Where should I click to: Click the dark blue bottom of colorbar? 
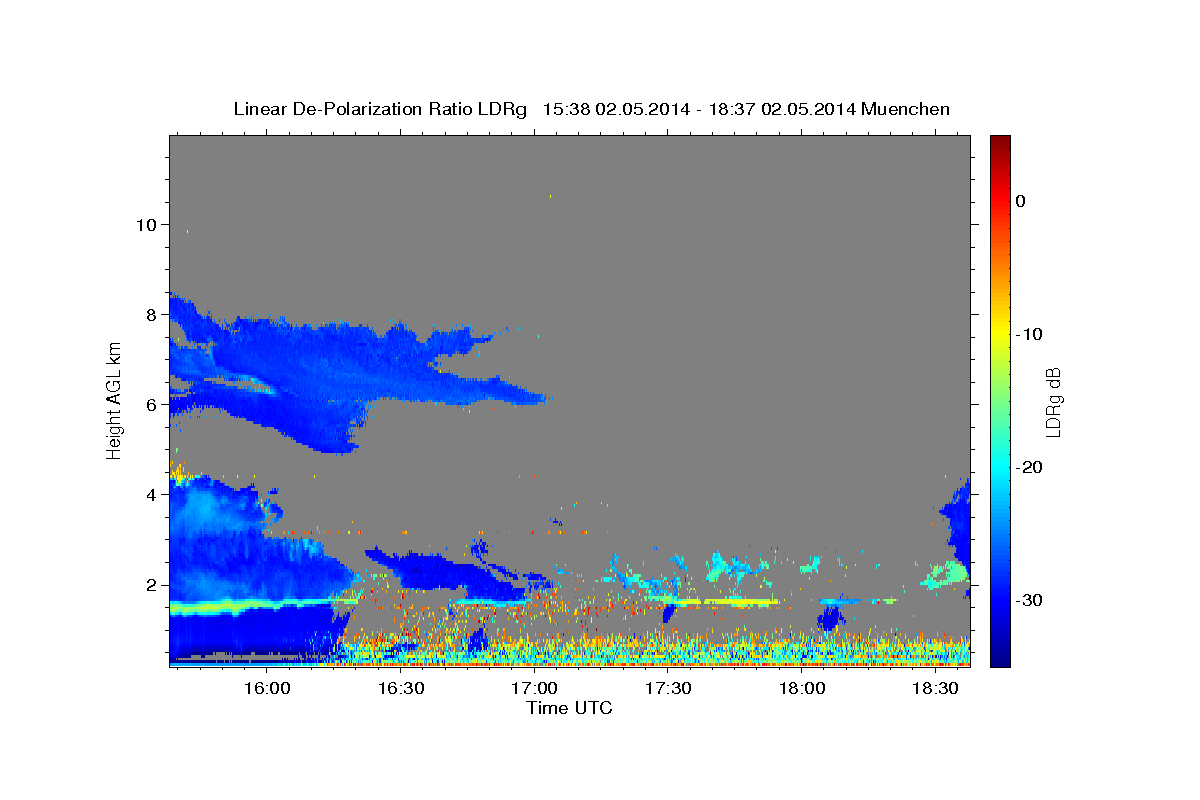tap(1000, 660)
